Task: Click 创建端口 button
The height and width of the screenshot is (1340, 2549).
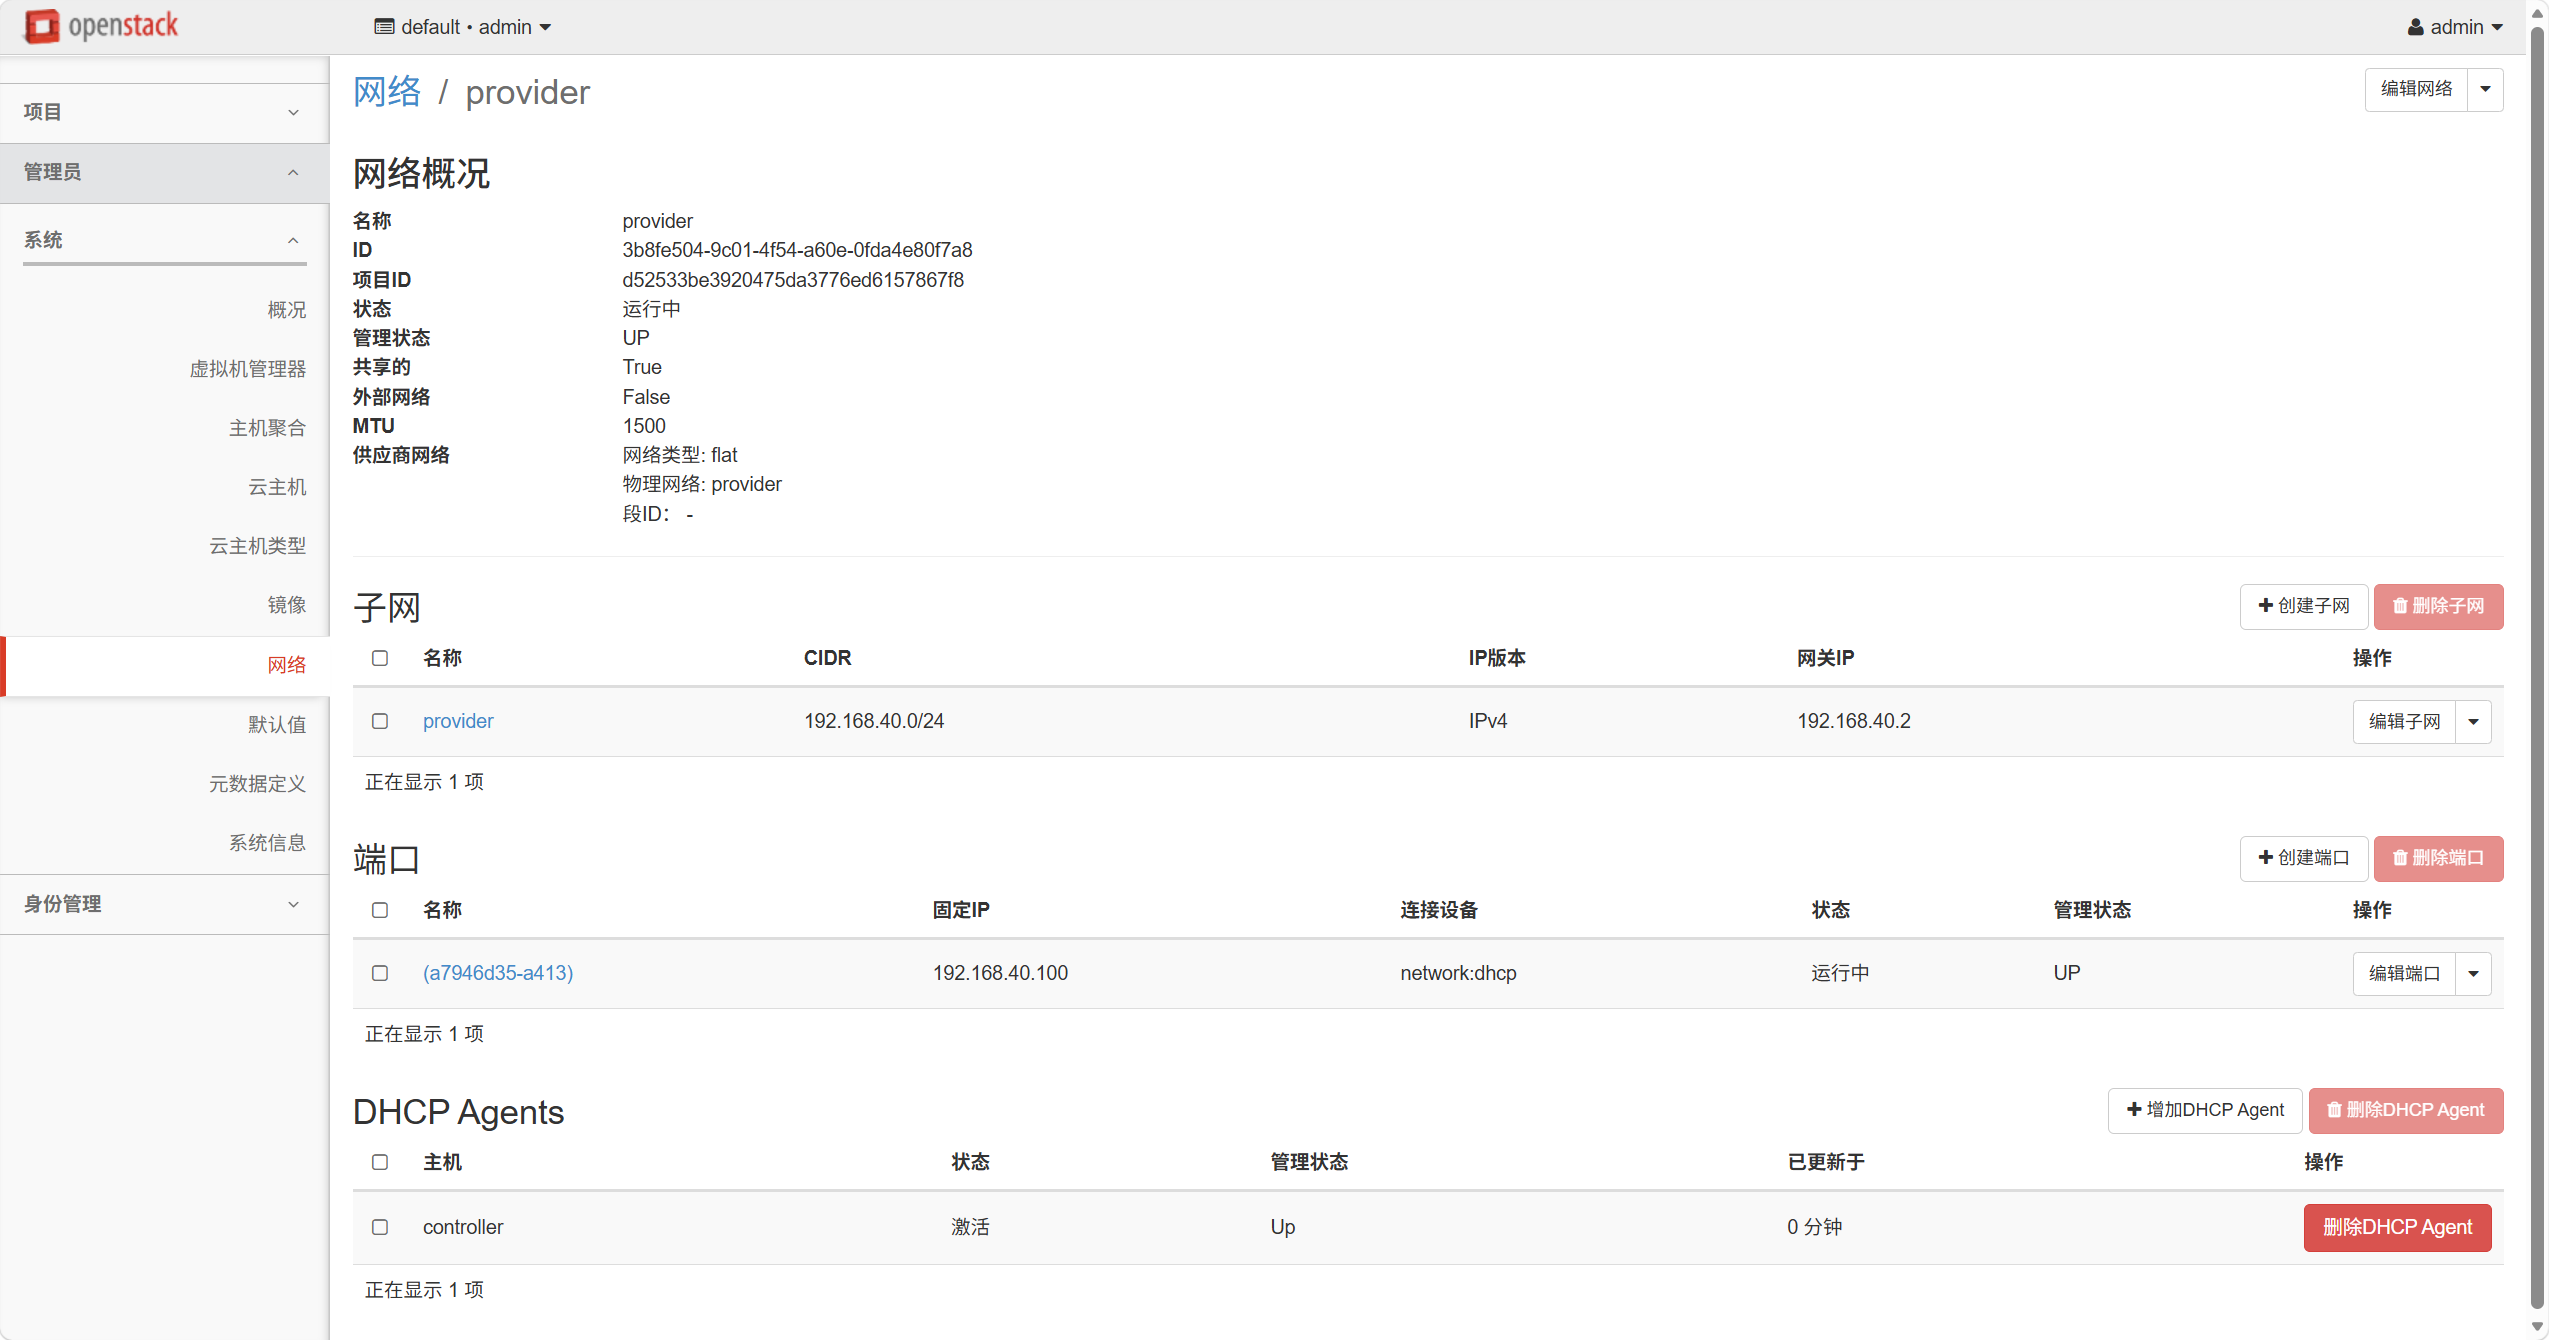Action: click(2304, 858)
